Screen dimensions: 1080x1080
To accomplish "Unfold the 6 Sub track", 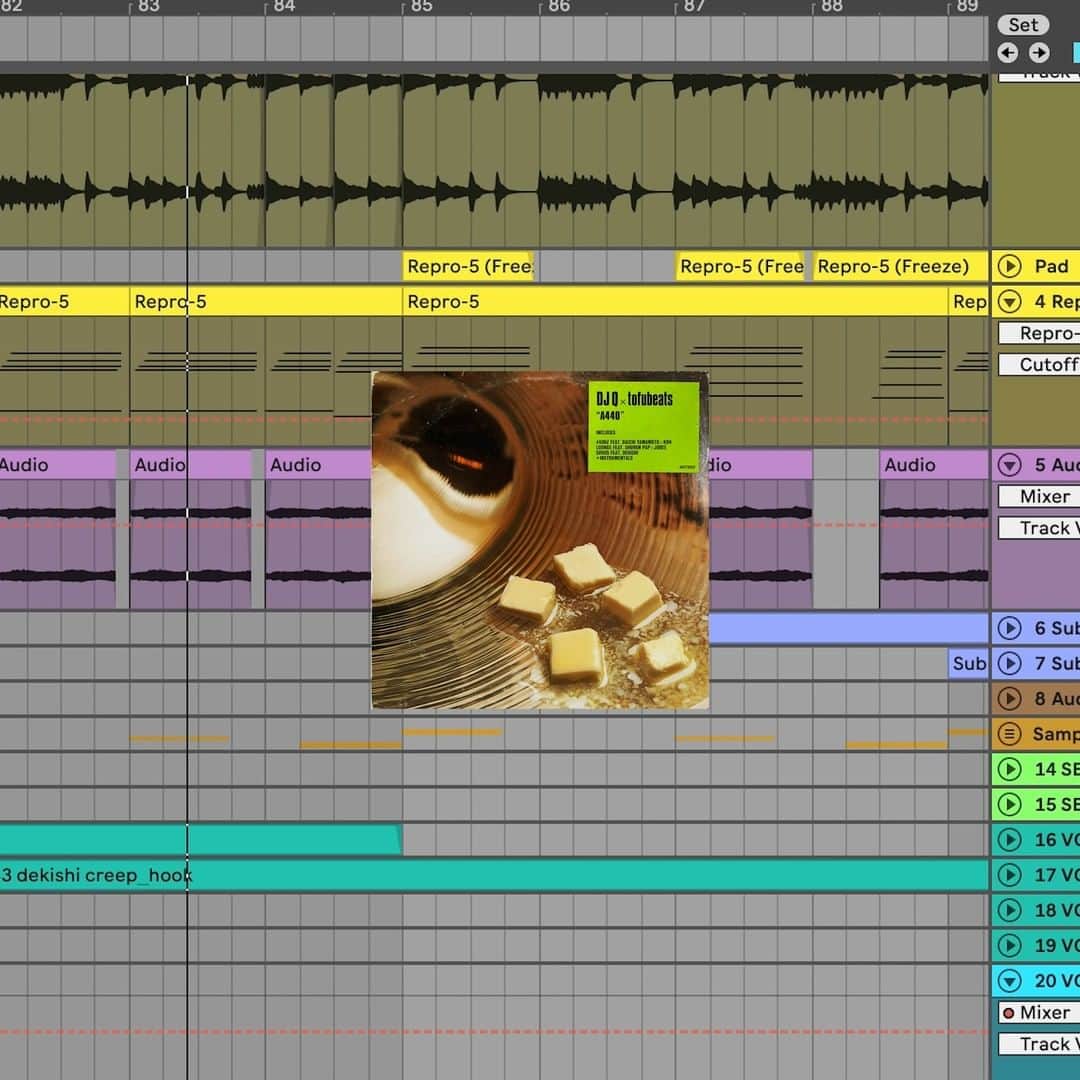I will tap(1010, 628).
